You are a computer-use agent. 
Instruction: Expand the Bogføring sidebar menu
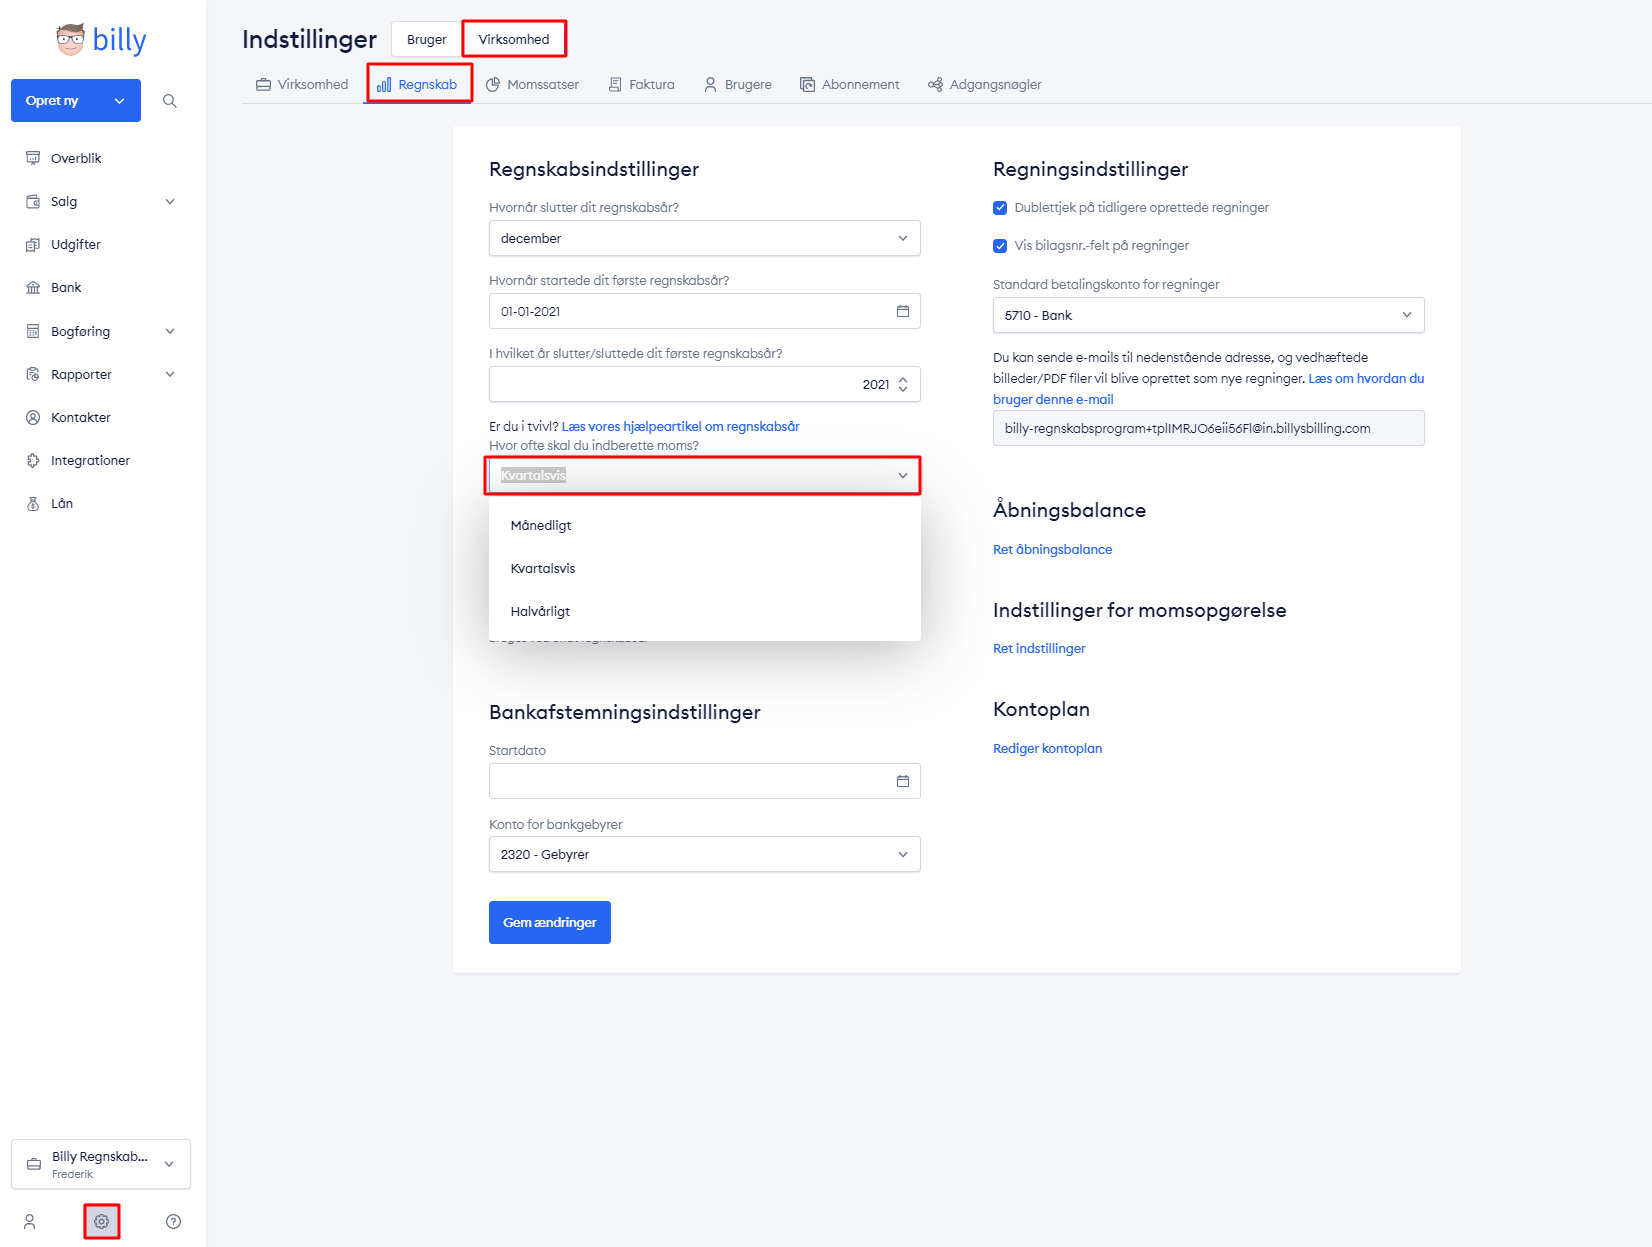[x=170, y=332]
